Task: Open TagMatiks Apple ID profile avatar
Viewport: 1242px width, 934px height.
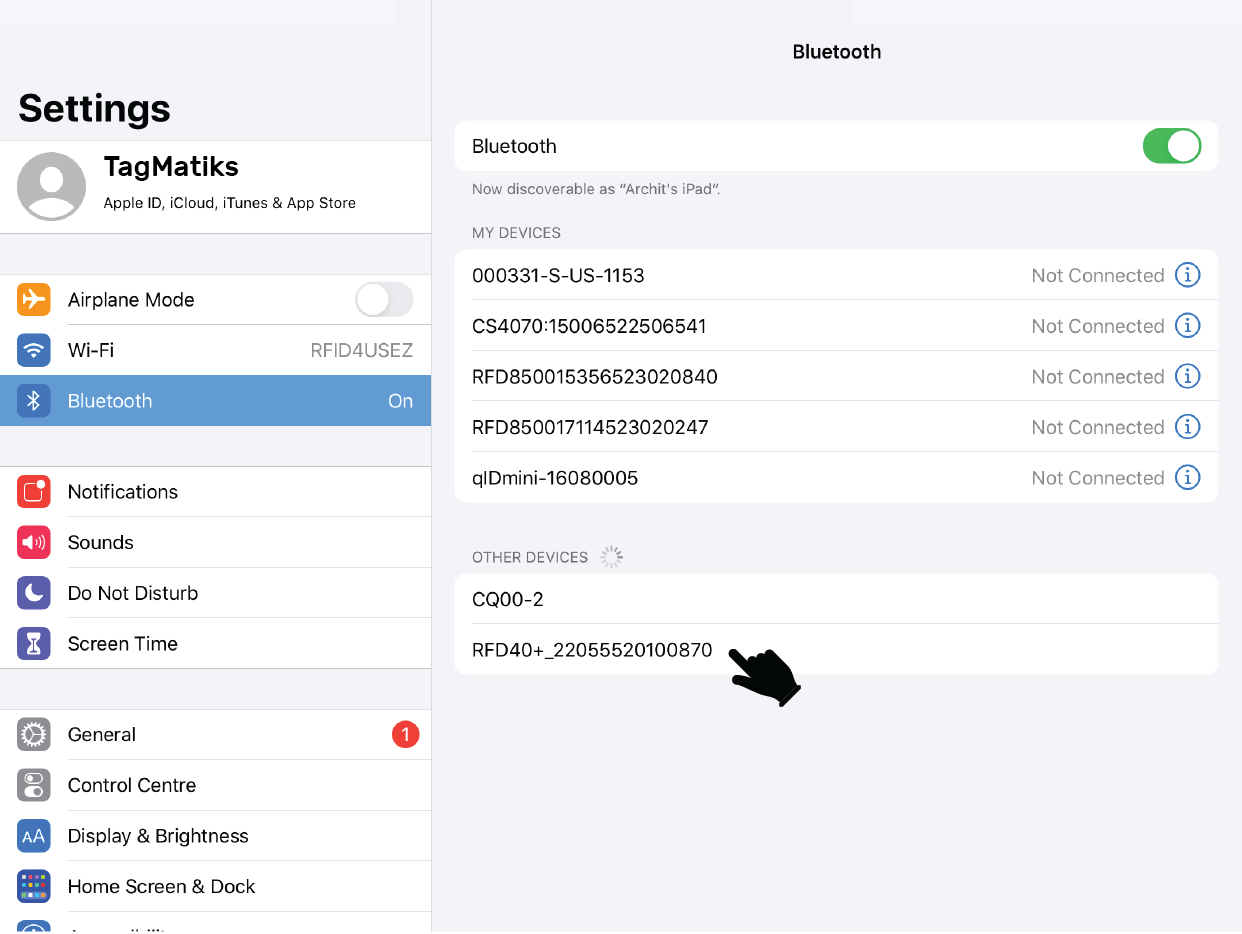Action: click(52, 187)
